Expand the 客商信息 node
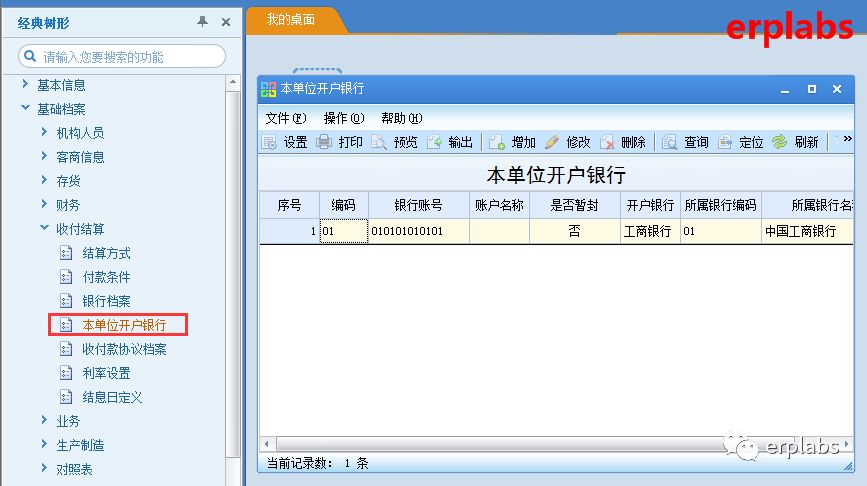Screen dimensions: 867x486 coord(44,156)
